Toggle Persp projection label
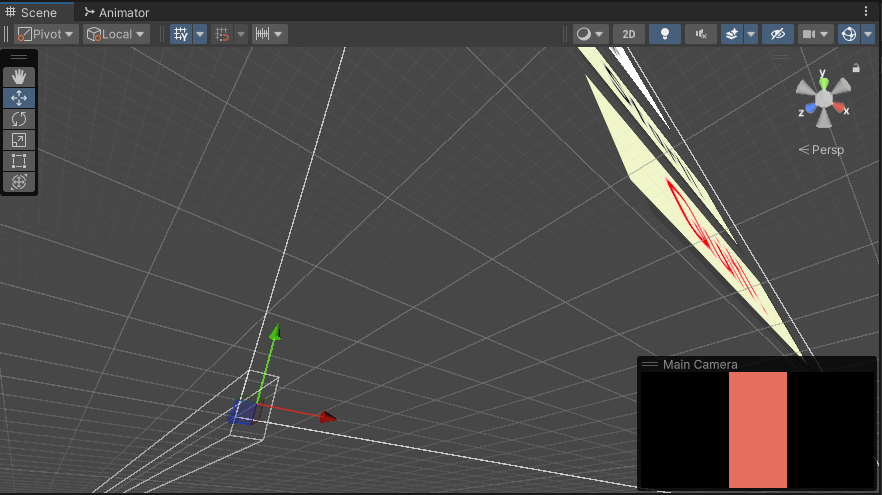882x495 pixels. pos(821,150)
